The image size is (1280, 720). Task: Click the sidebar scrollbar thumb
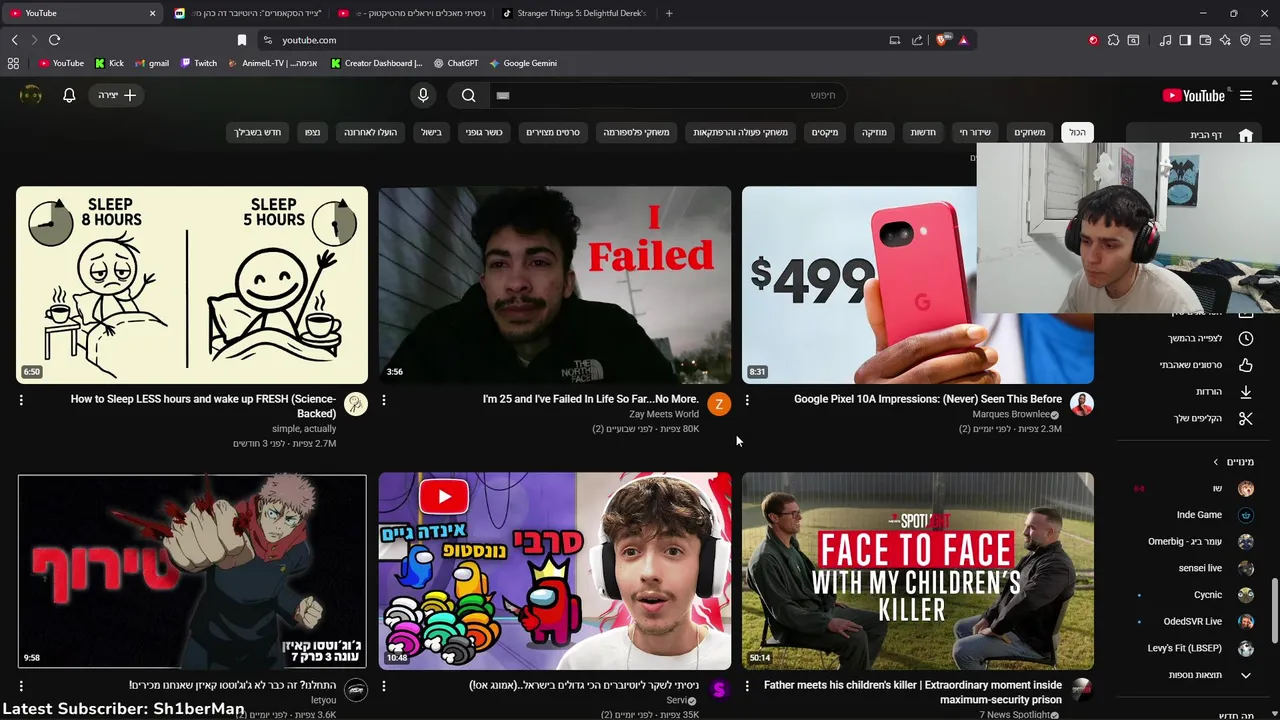tap(1274, 610)
